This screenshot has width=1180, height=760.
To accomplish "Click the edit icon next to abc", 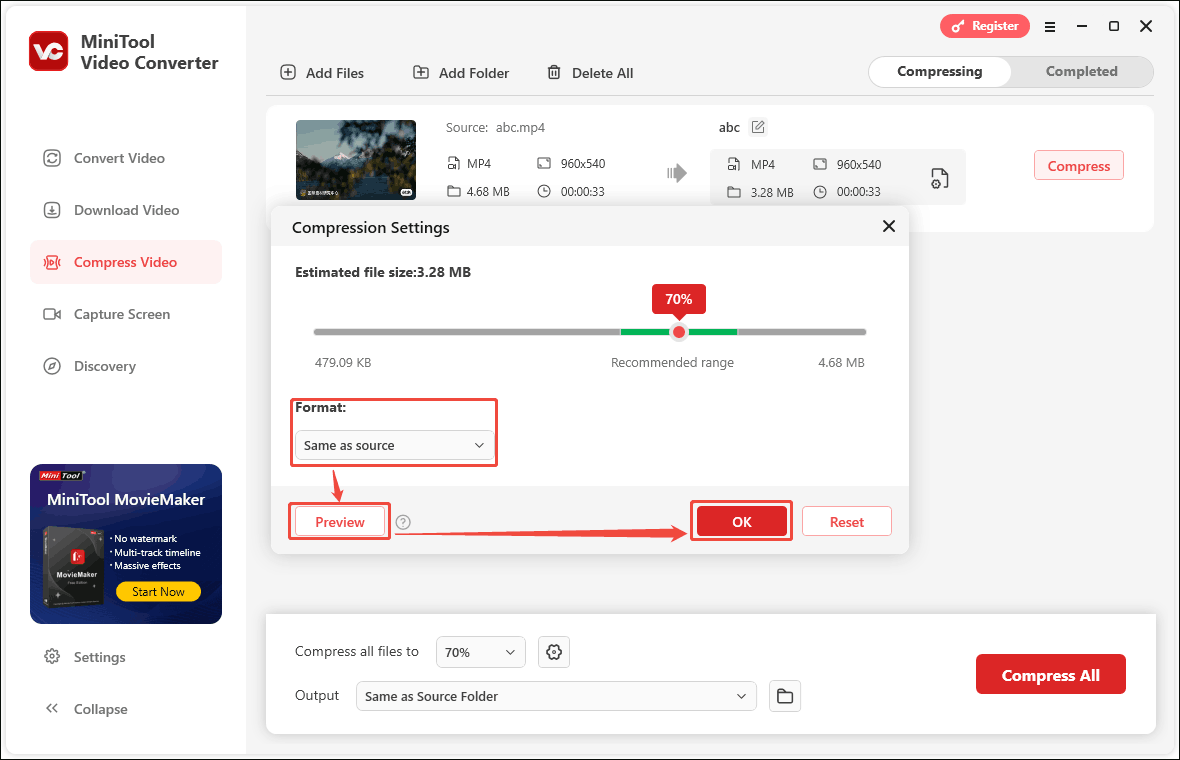I will point(759,127).
